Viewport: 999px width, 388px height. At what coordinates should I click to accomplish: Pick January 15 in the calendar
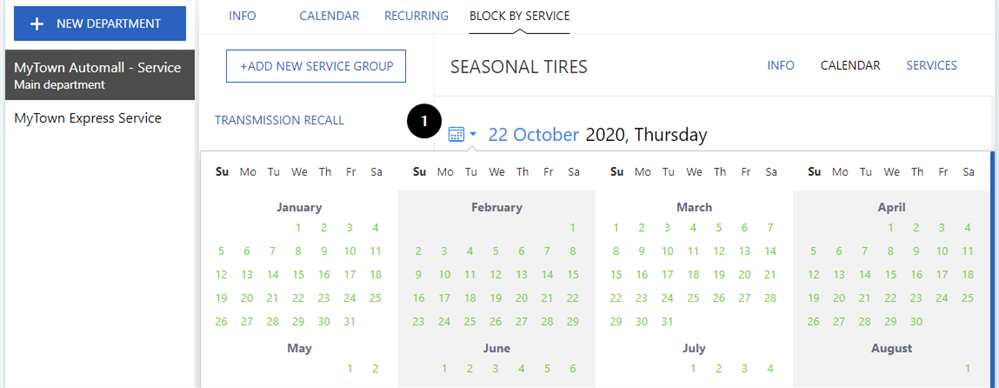click(x=298, y=275)
